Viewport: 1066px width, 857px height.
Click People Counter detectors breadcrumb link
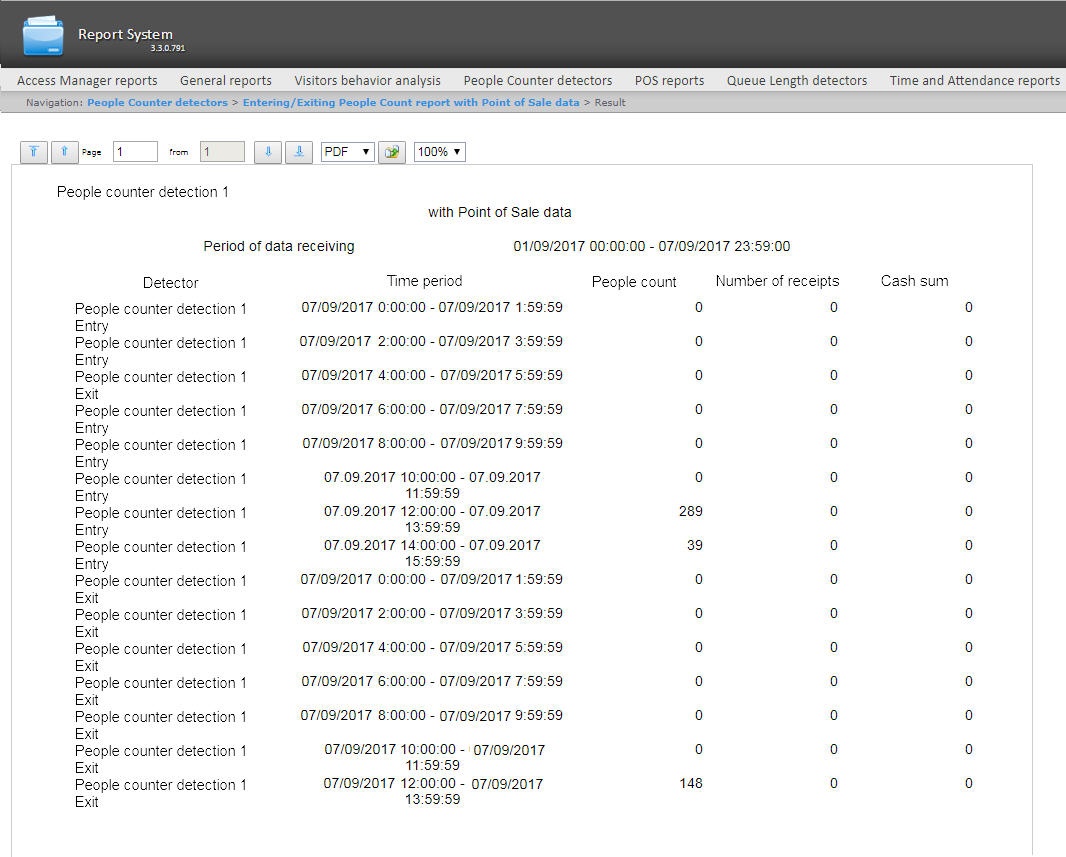(157, 102)
